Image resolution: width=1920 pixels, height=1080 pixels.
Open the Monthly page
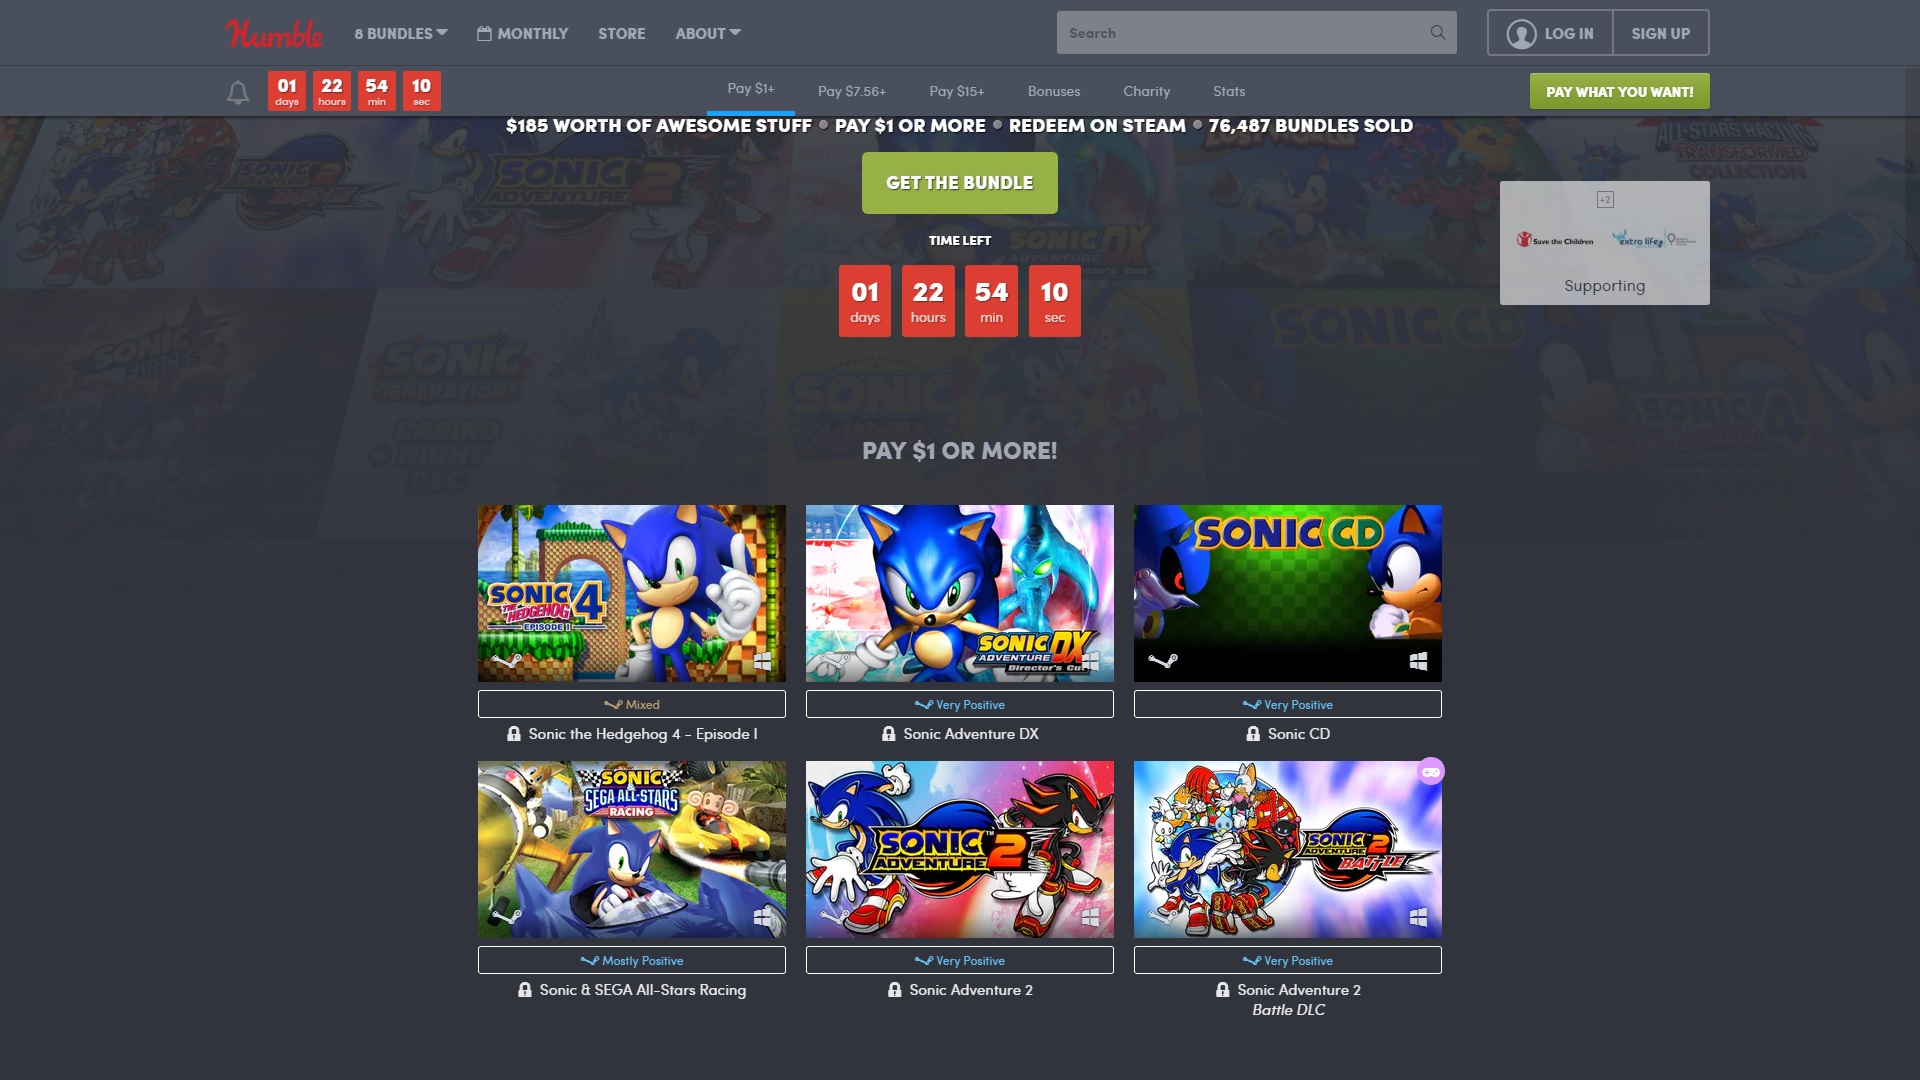click(x=523, y=33)
